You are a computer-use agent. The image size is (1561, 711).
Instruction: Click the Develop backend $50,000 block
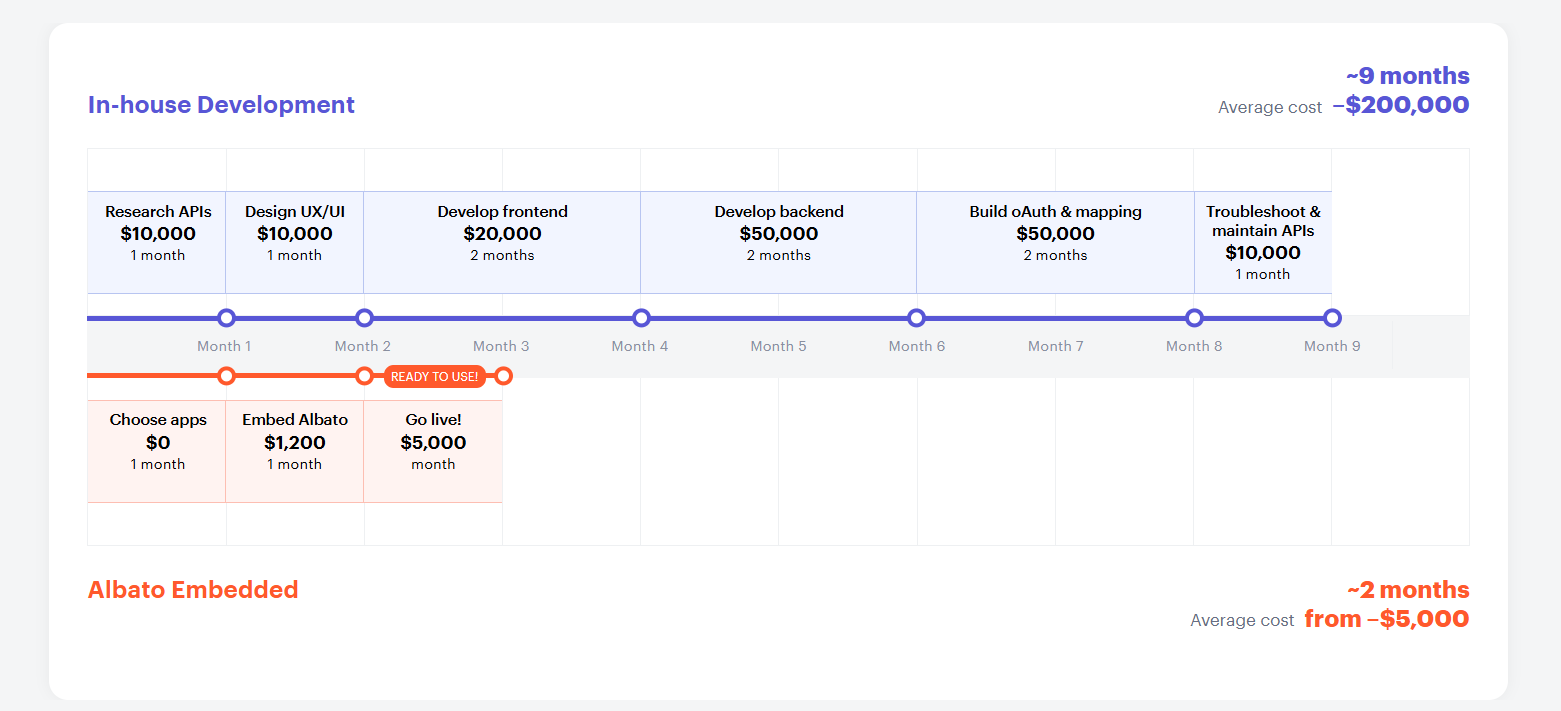(779, 242)
